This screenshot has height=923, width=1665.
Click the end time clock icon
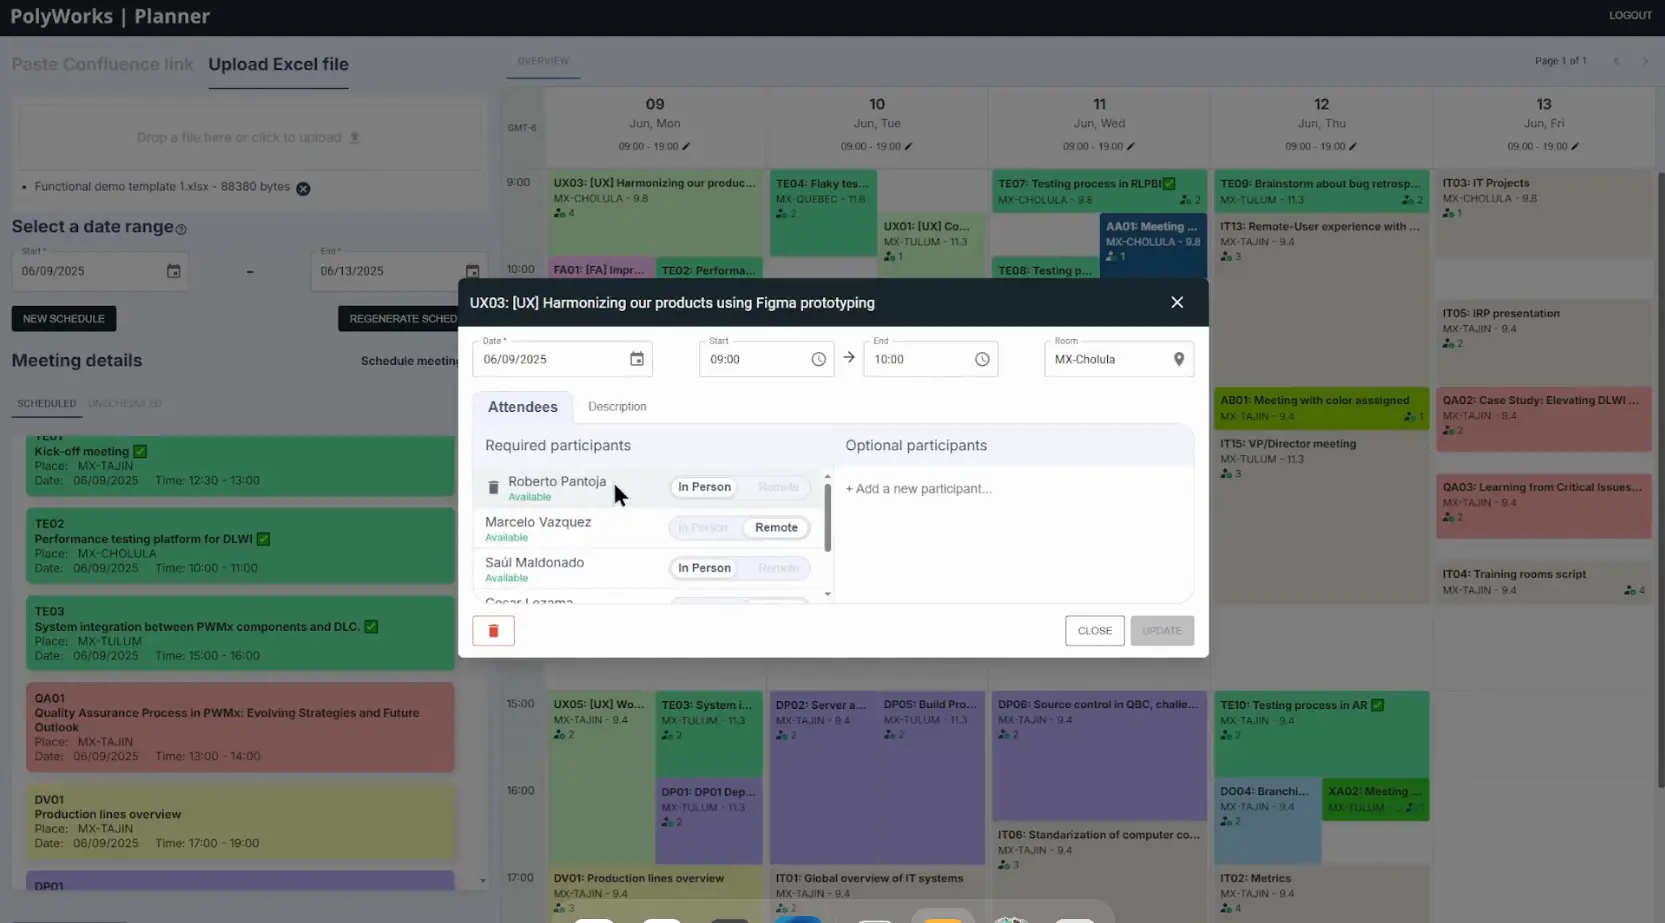coord(981,359)
